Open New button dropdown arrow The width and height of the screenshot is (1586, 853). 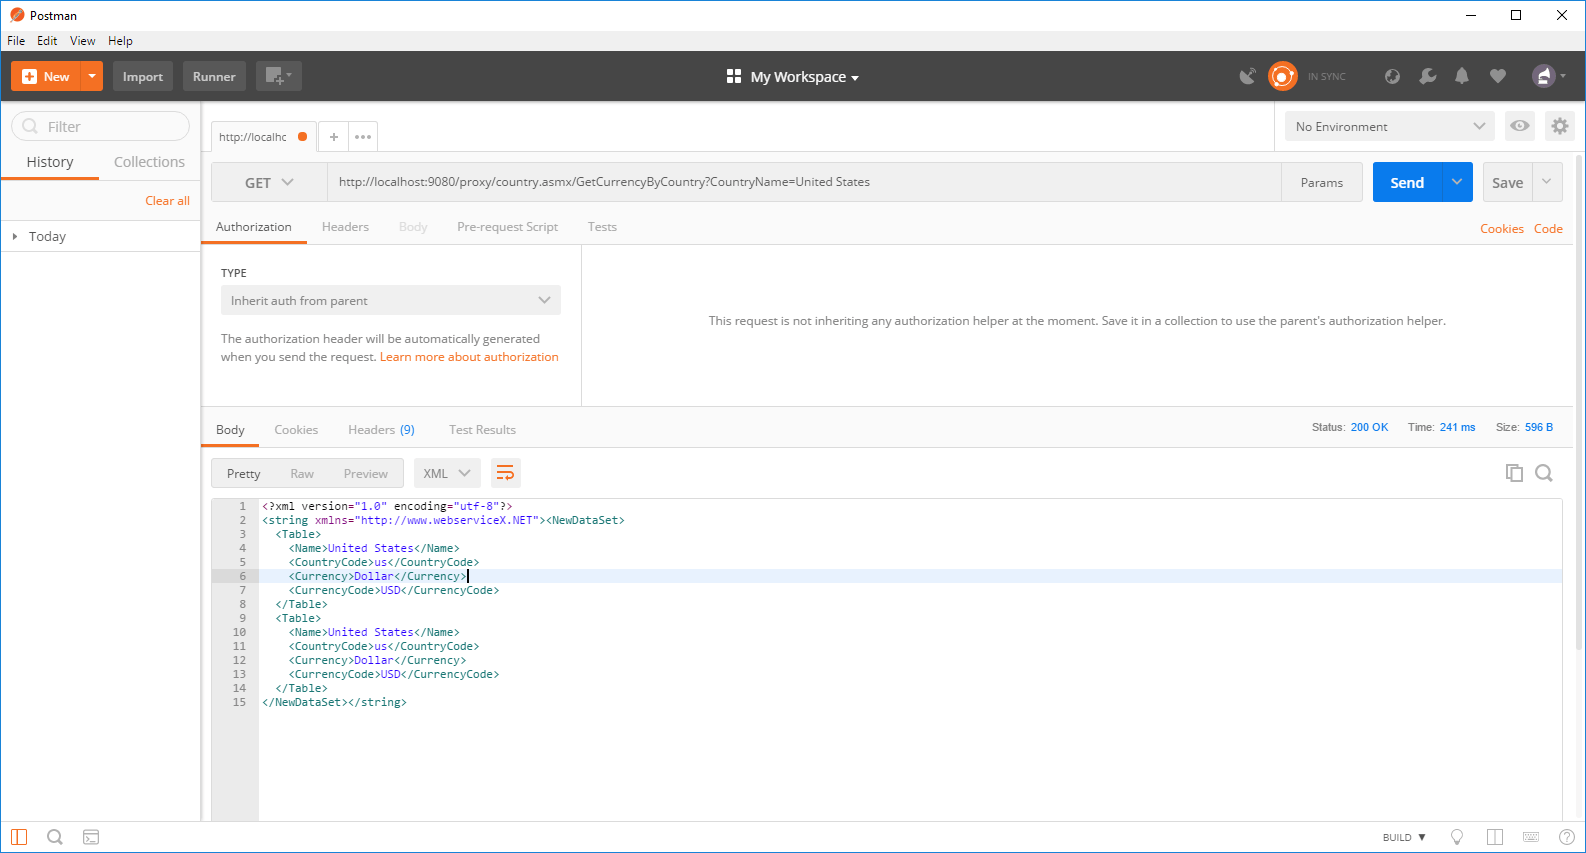(92, 76)
